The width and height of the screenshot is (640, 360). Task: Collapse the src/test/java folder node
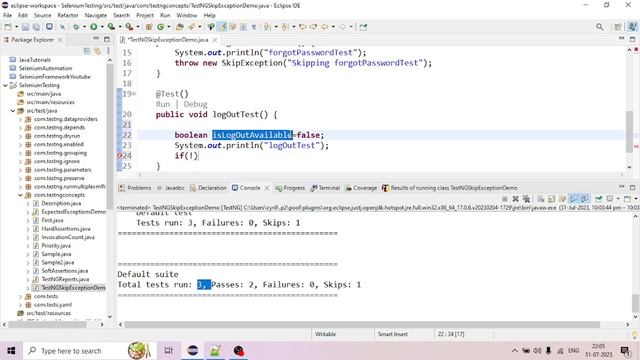[x=13, y=111]
